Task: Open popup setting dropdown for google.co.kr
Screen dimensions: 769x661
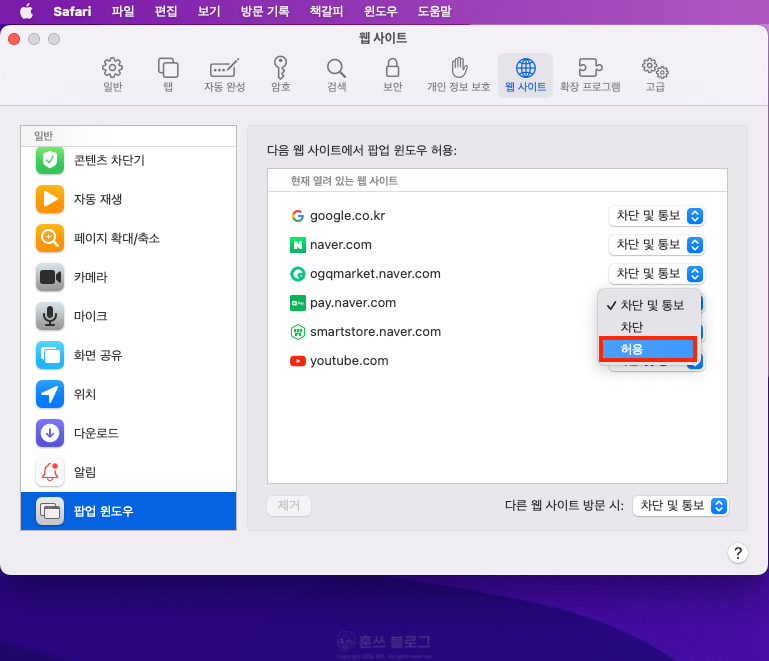Action: tap(656, 216)
